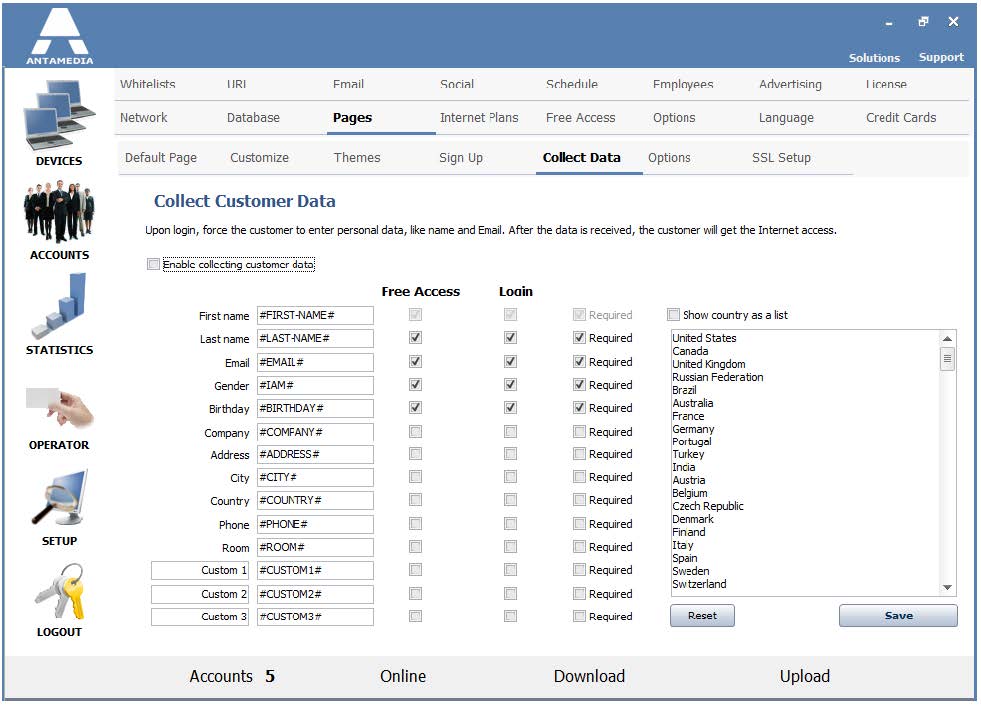The height and width of the screenshot is (706, 981).
Task: Click the Upload status bar entry
Action: 805,676
